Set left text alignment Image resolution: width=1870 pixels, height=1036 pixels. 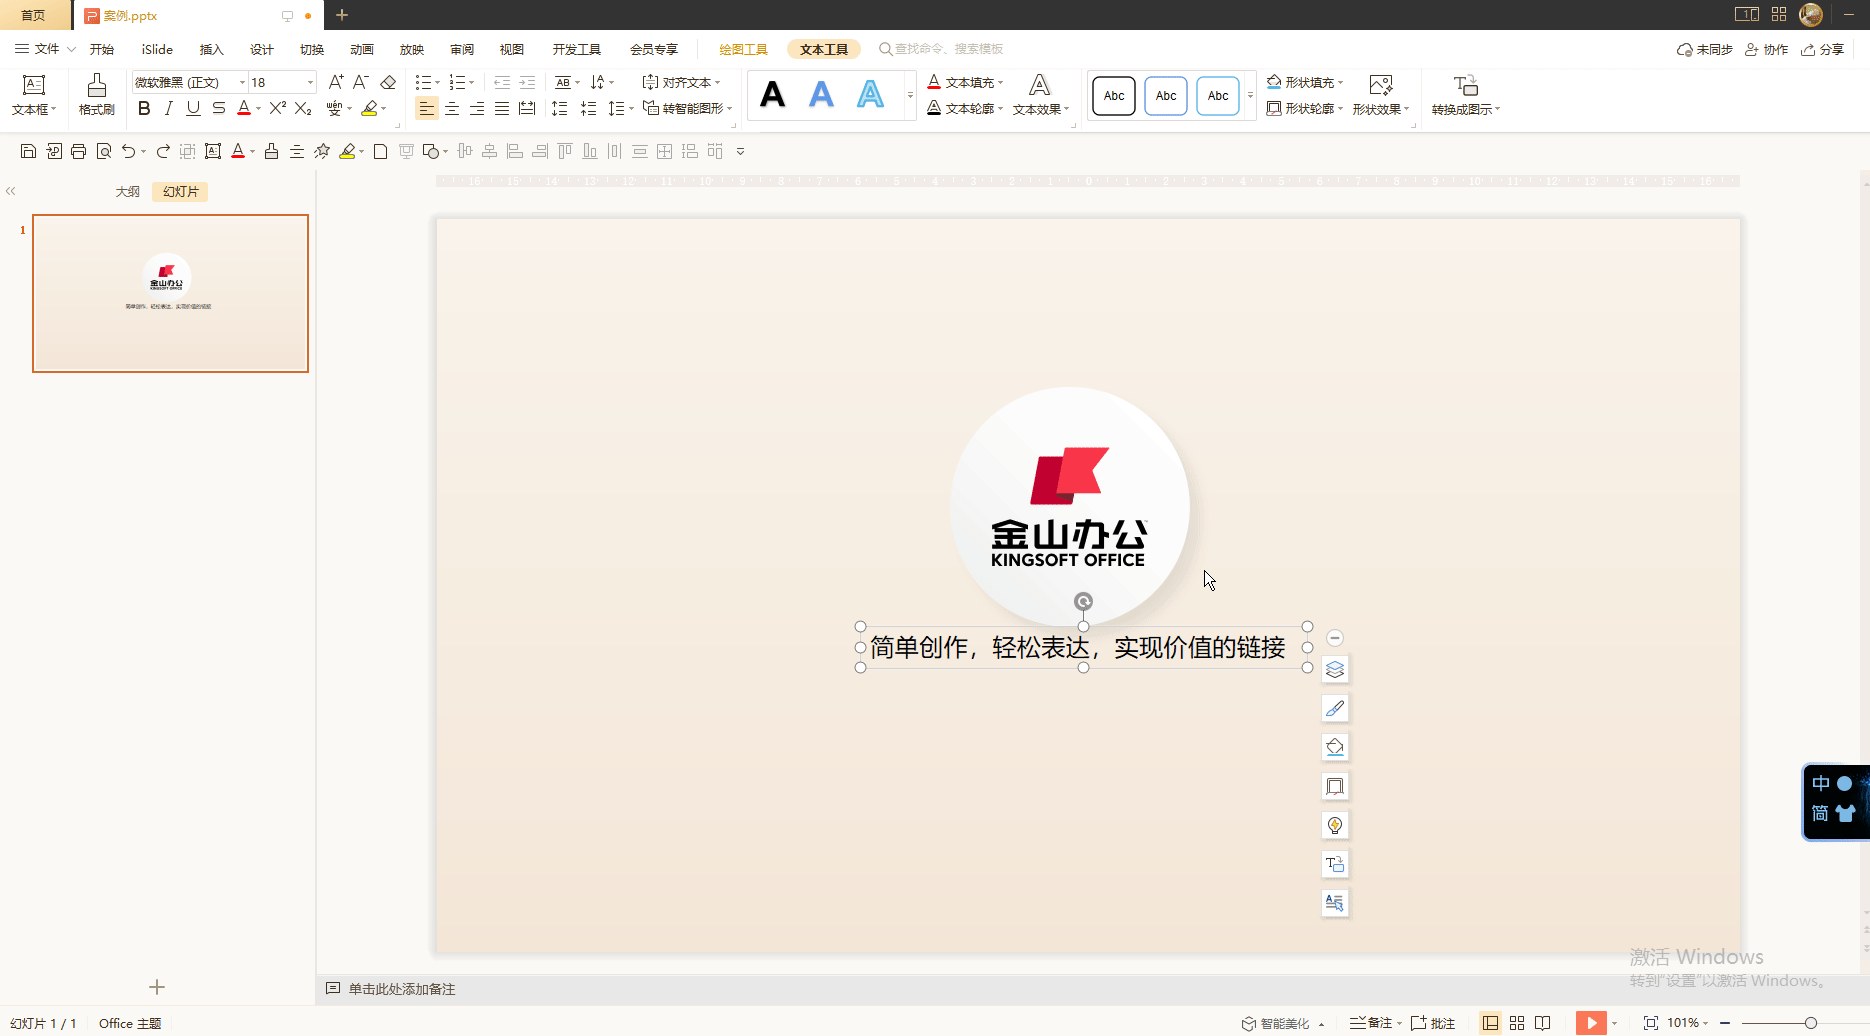click(427, 108)
